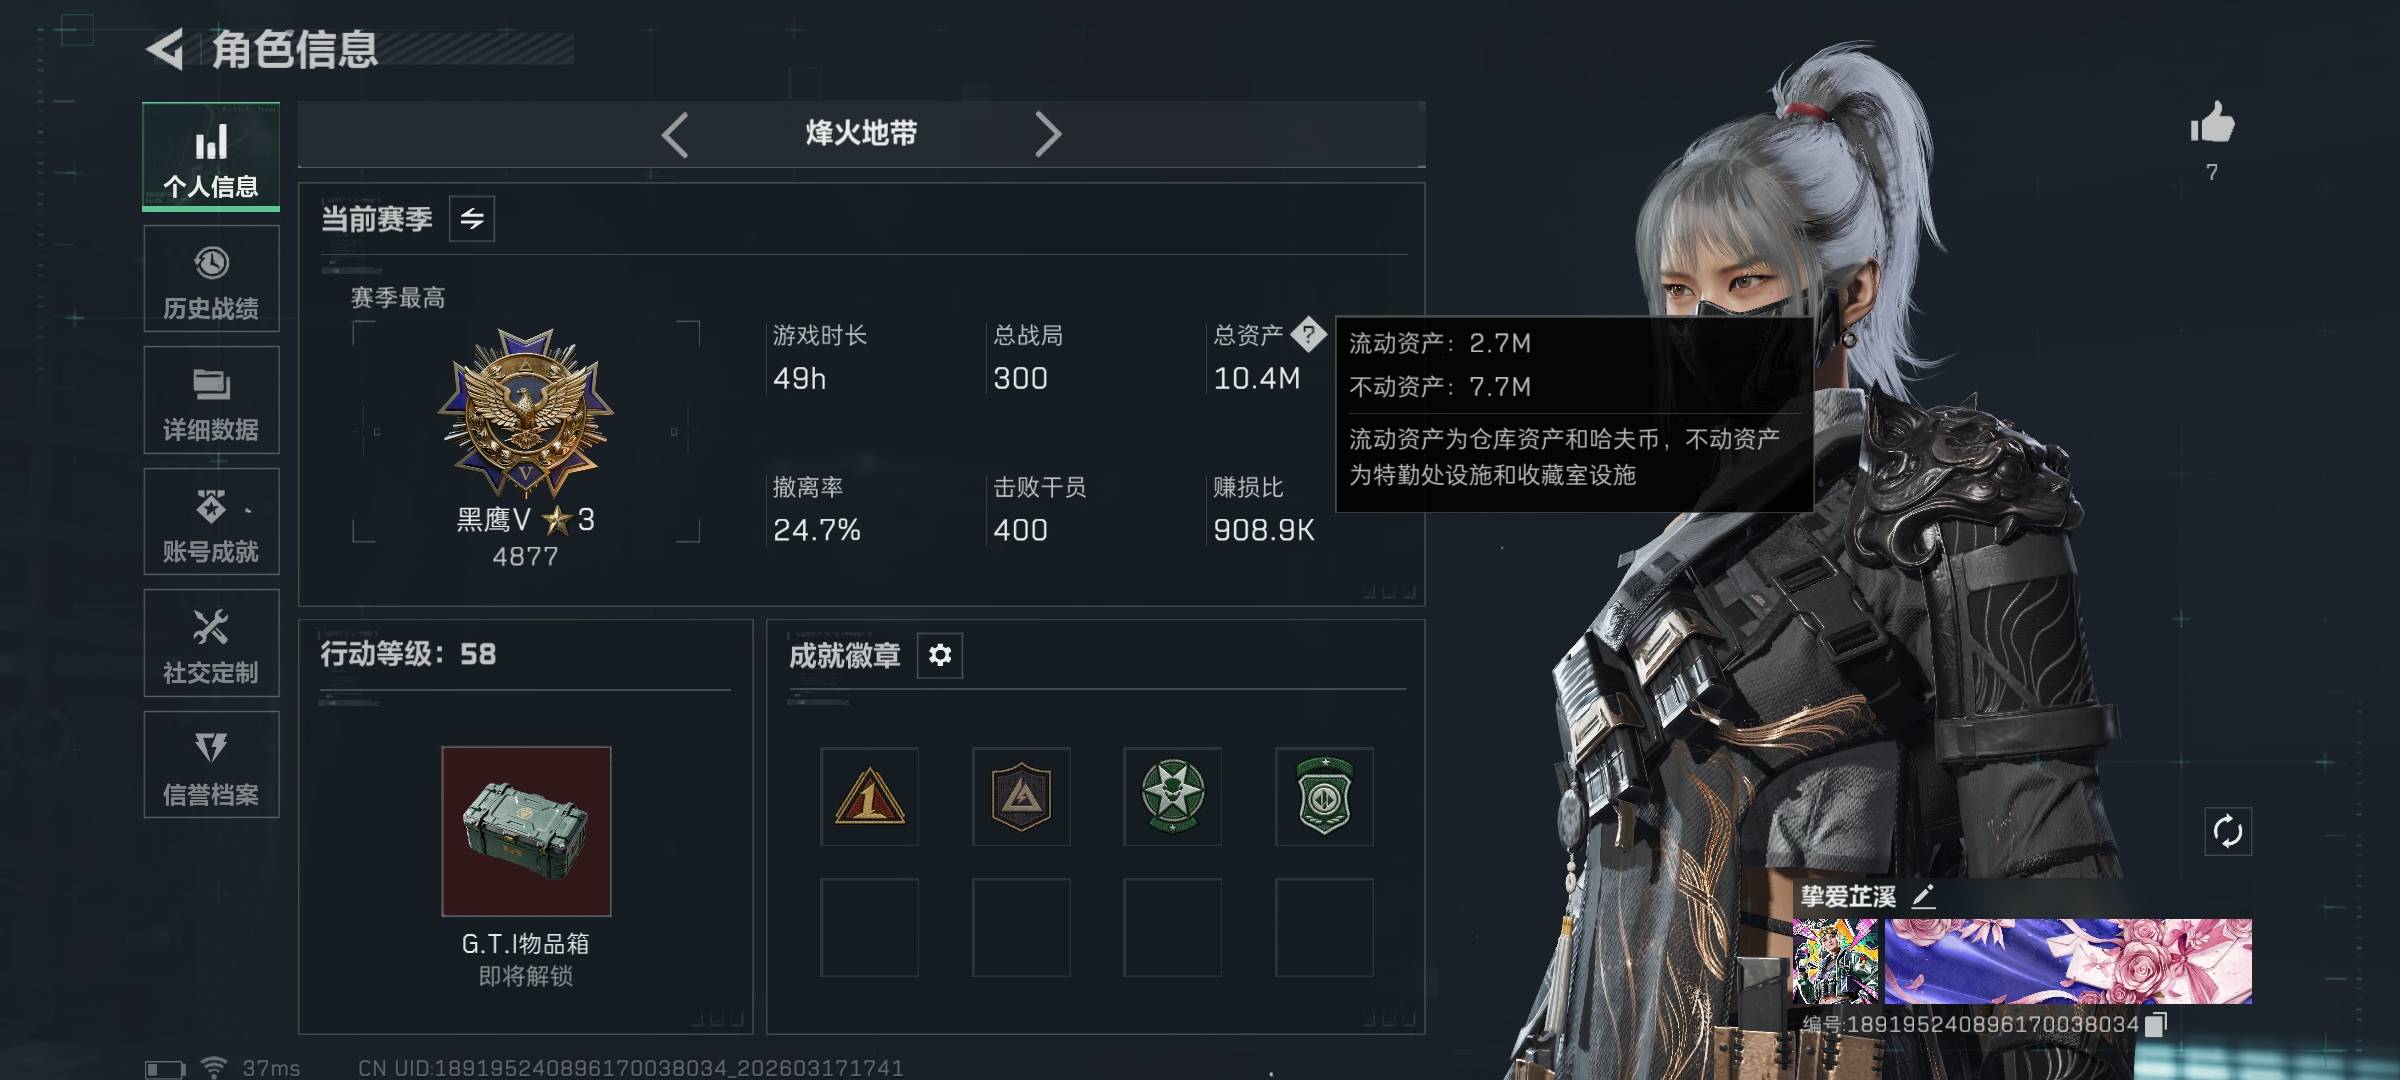The height and width of the screenshot is (1080, 2400).
Task: Select the green skull star badge
Action: [1172, 797]
